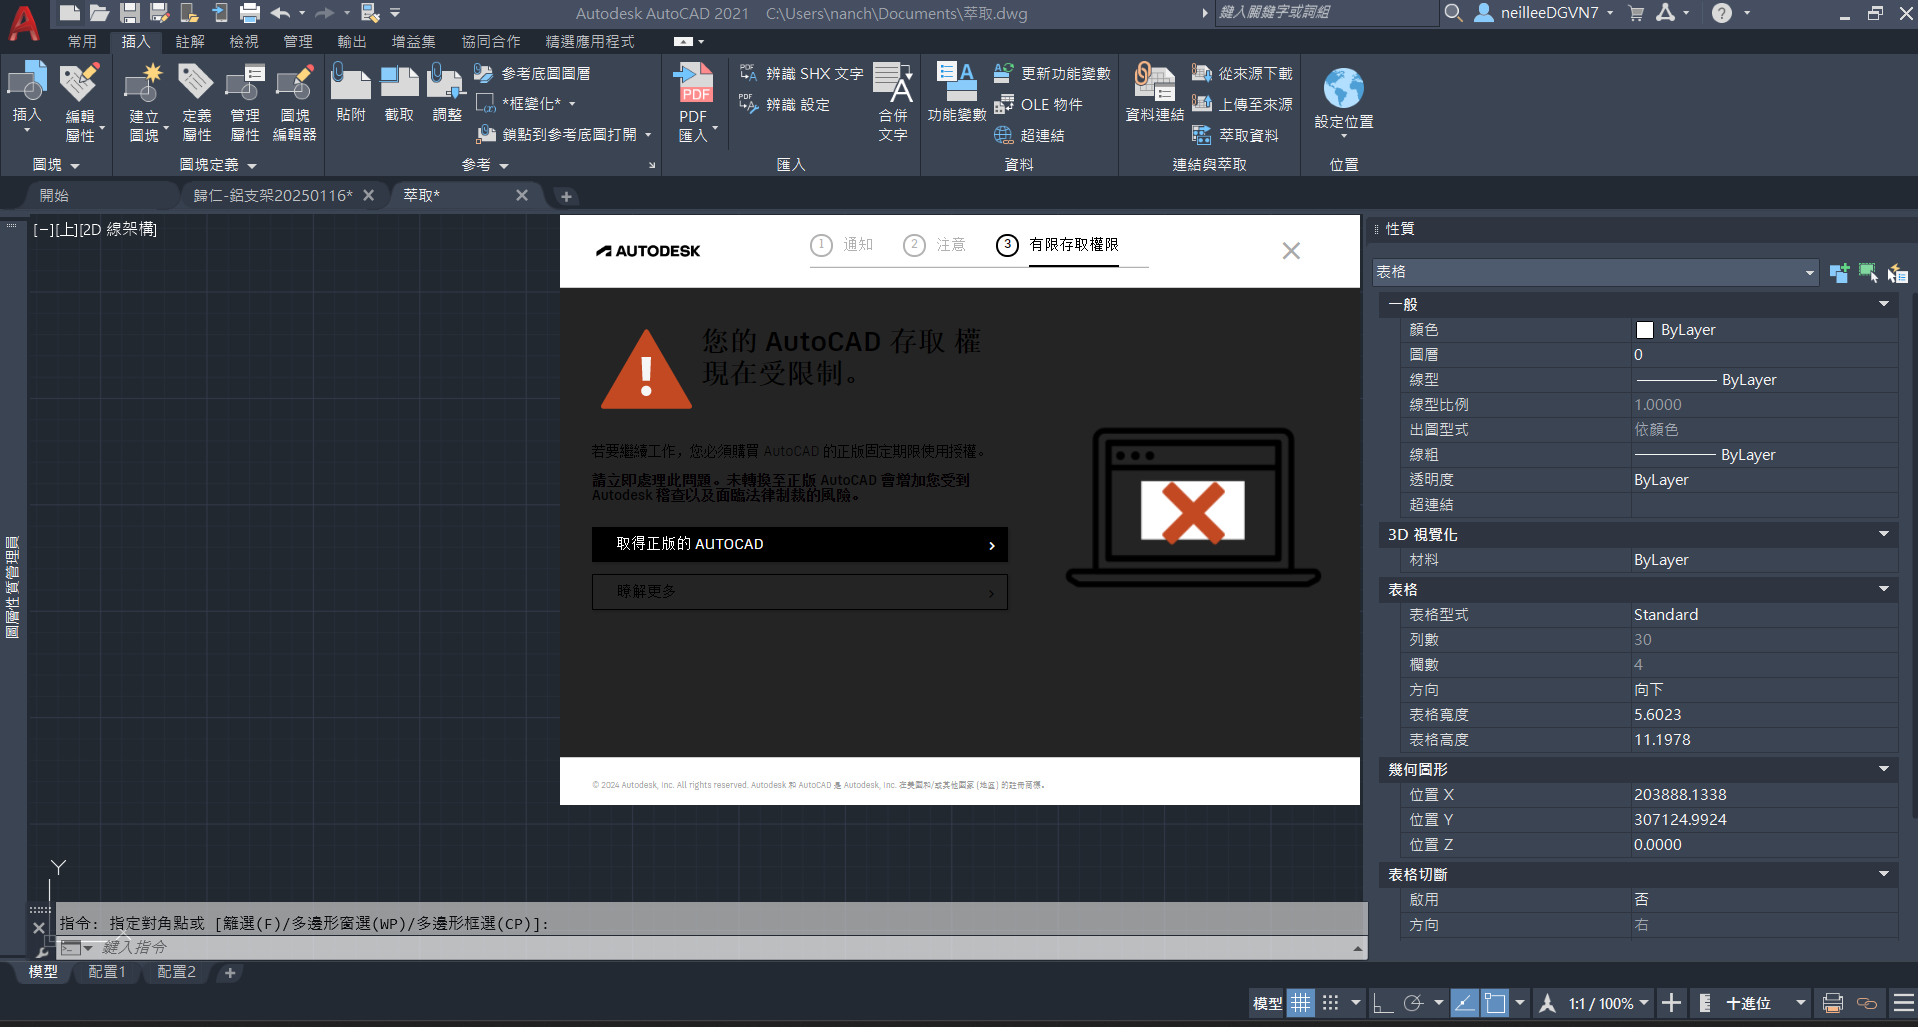Click the 瞭解更多 learn more button
Screen dimensions: 1918x1027
799,592
